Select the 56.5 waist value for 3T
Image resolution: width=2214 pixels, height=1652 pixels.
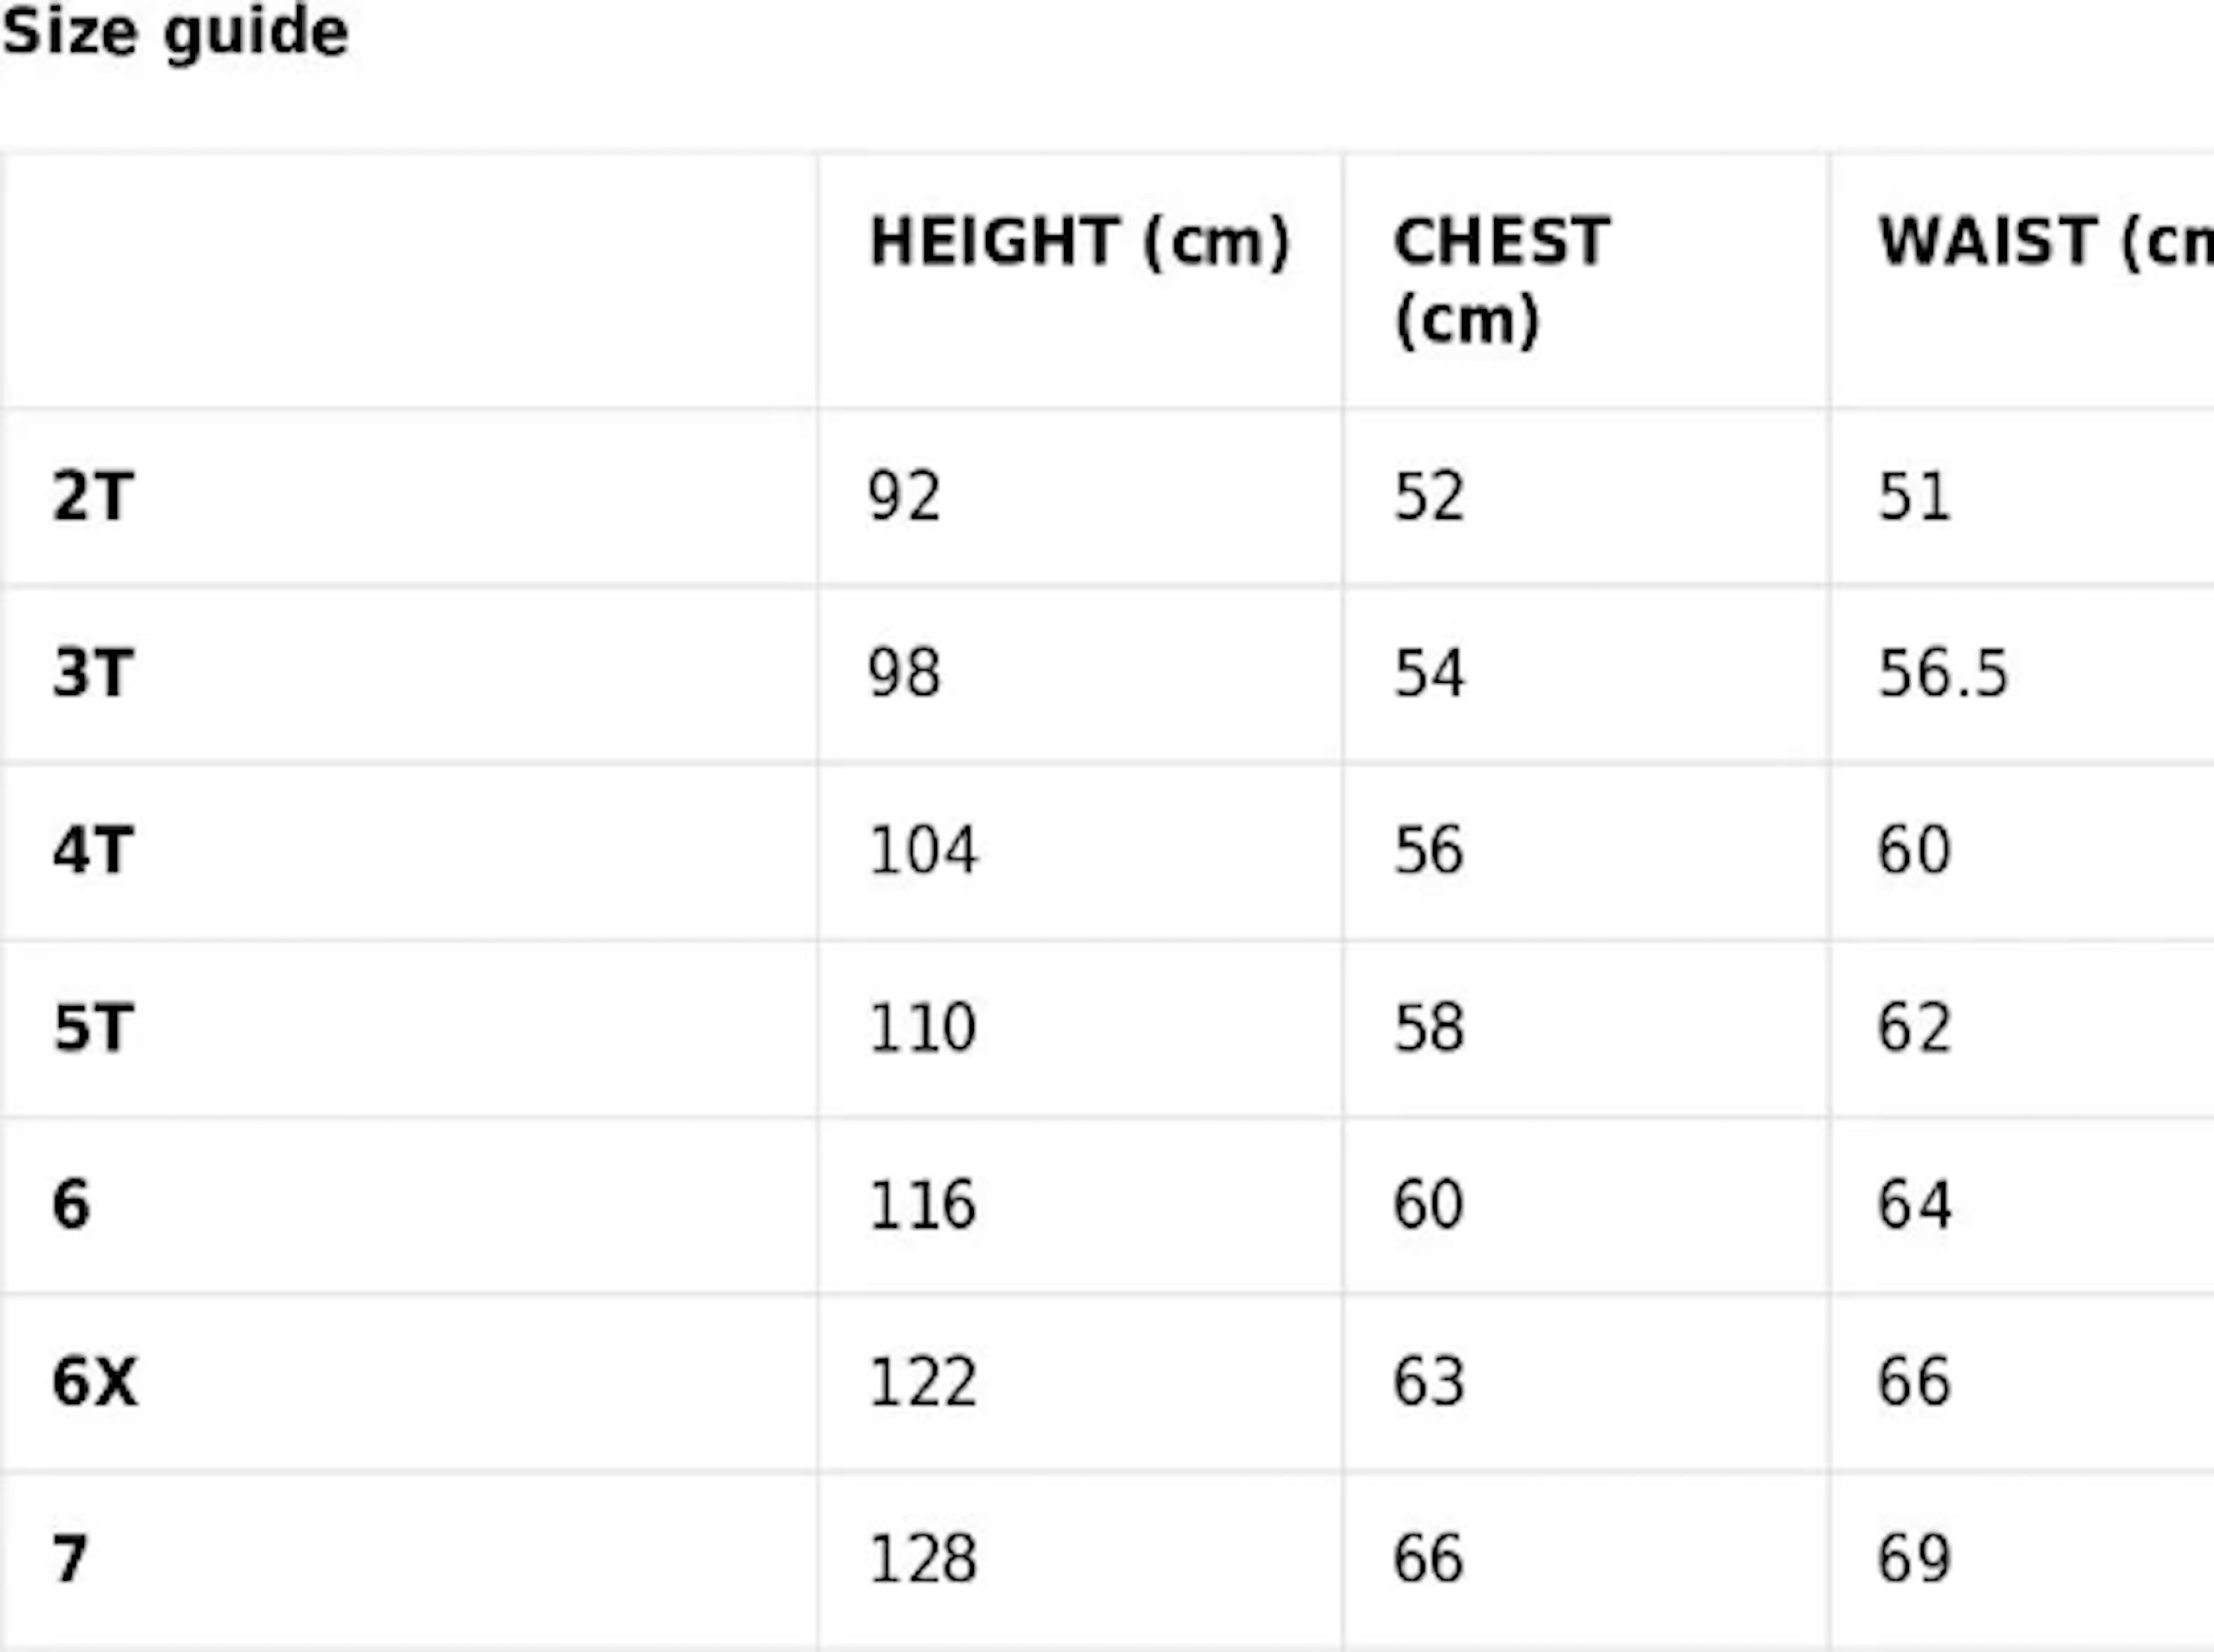pos(1943,673)
